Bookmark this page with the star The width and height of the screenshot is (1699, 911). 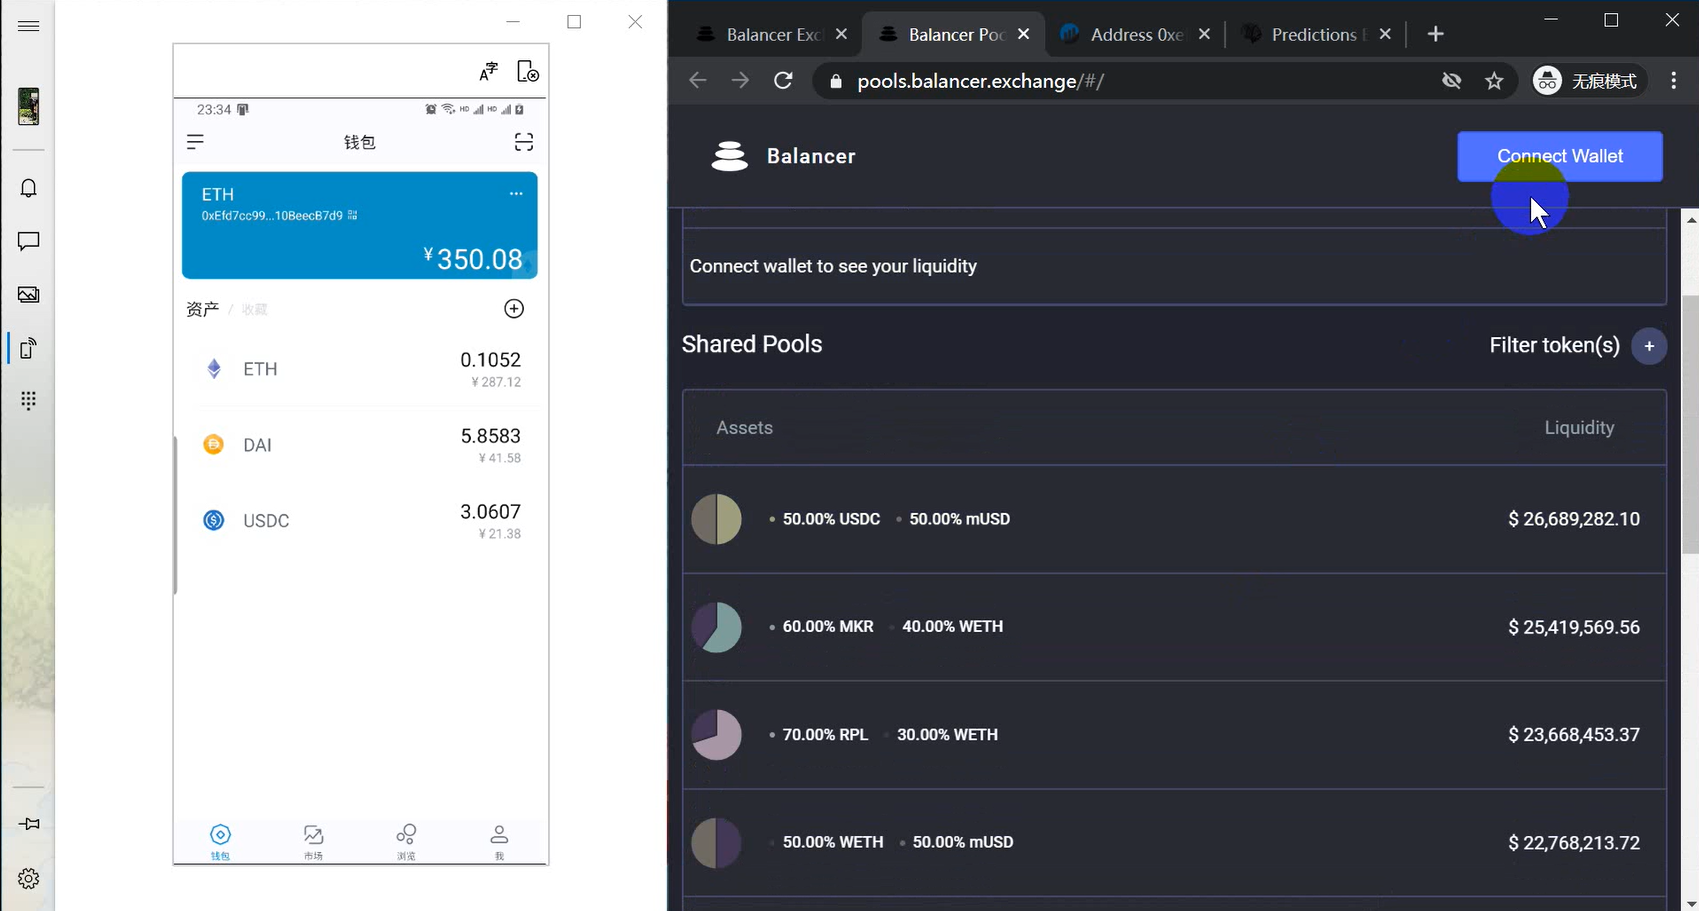[x=1494, y=81]
